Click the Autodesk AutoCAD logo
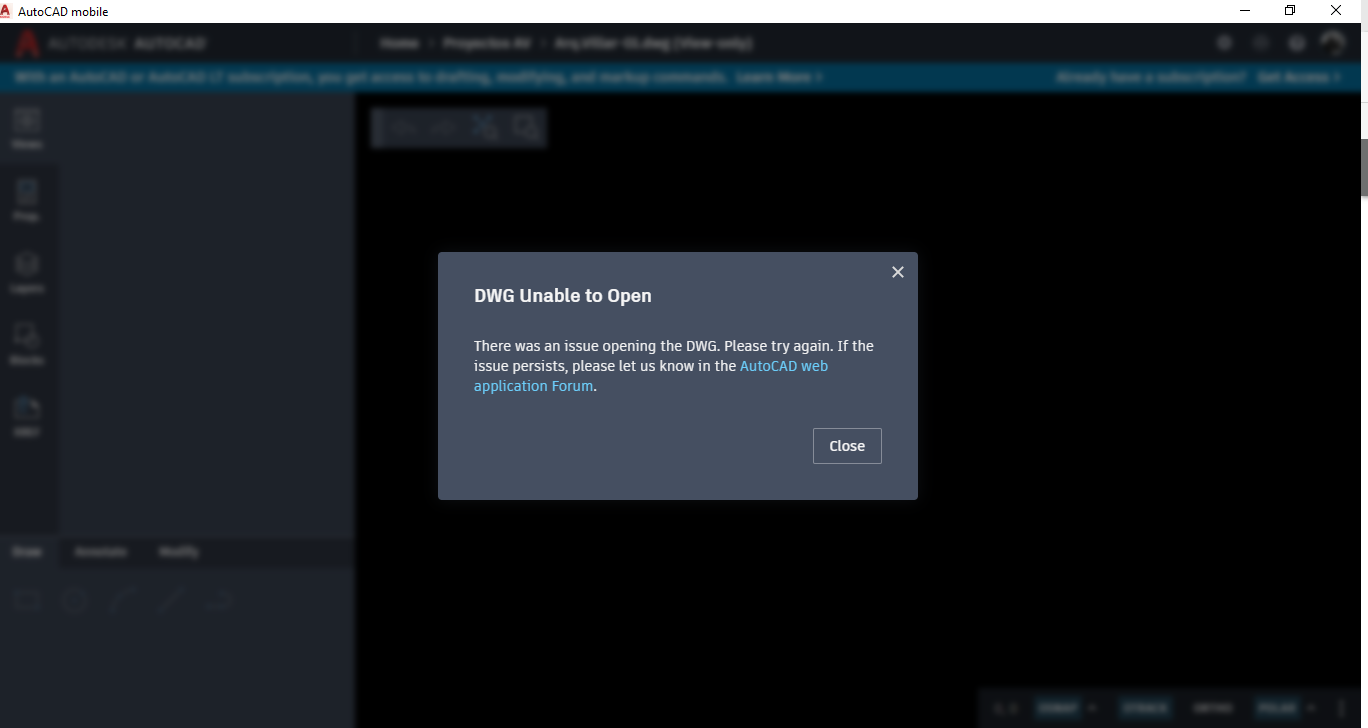 click(110, 44)
